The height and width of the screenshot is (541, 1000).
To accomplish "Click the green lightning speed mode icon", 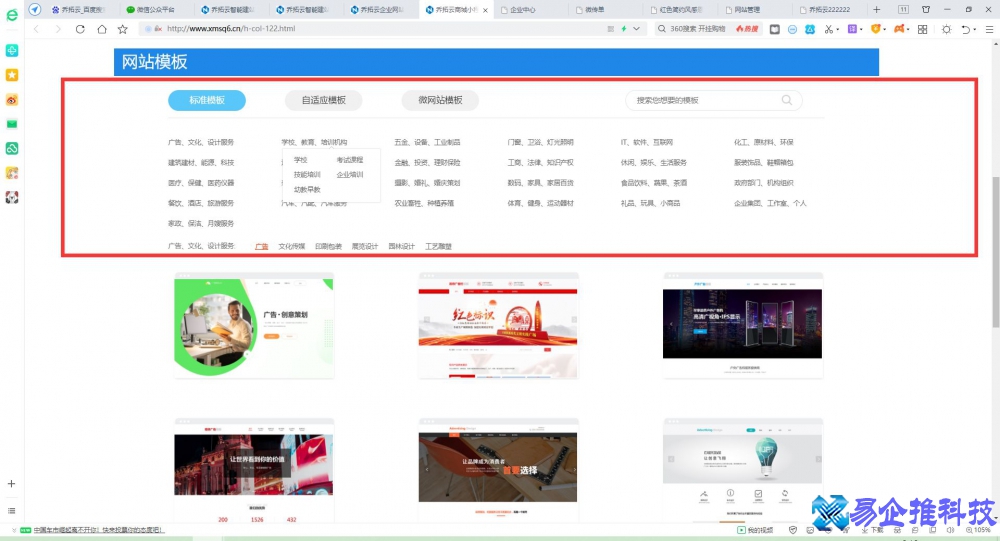I will click(624, 29).
